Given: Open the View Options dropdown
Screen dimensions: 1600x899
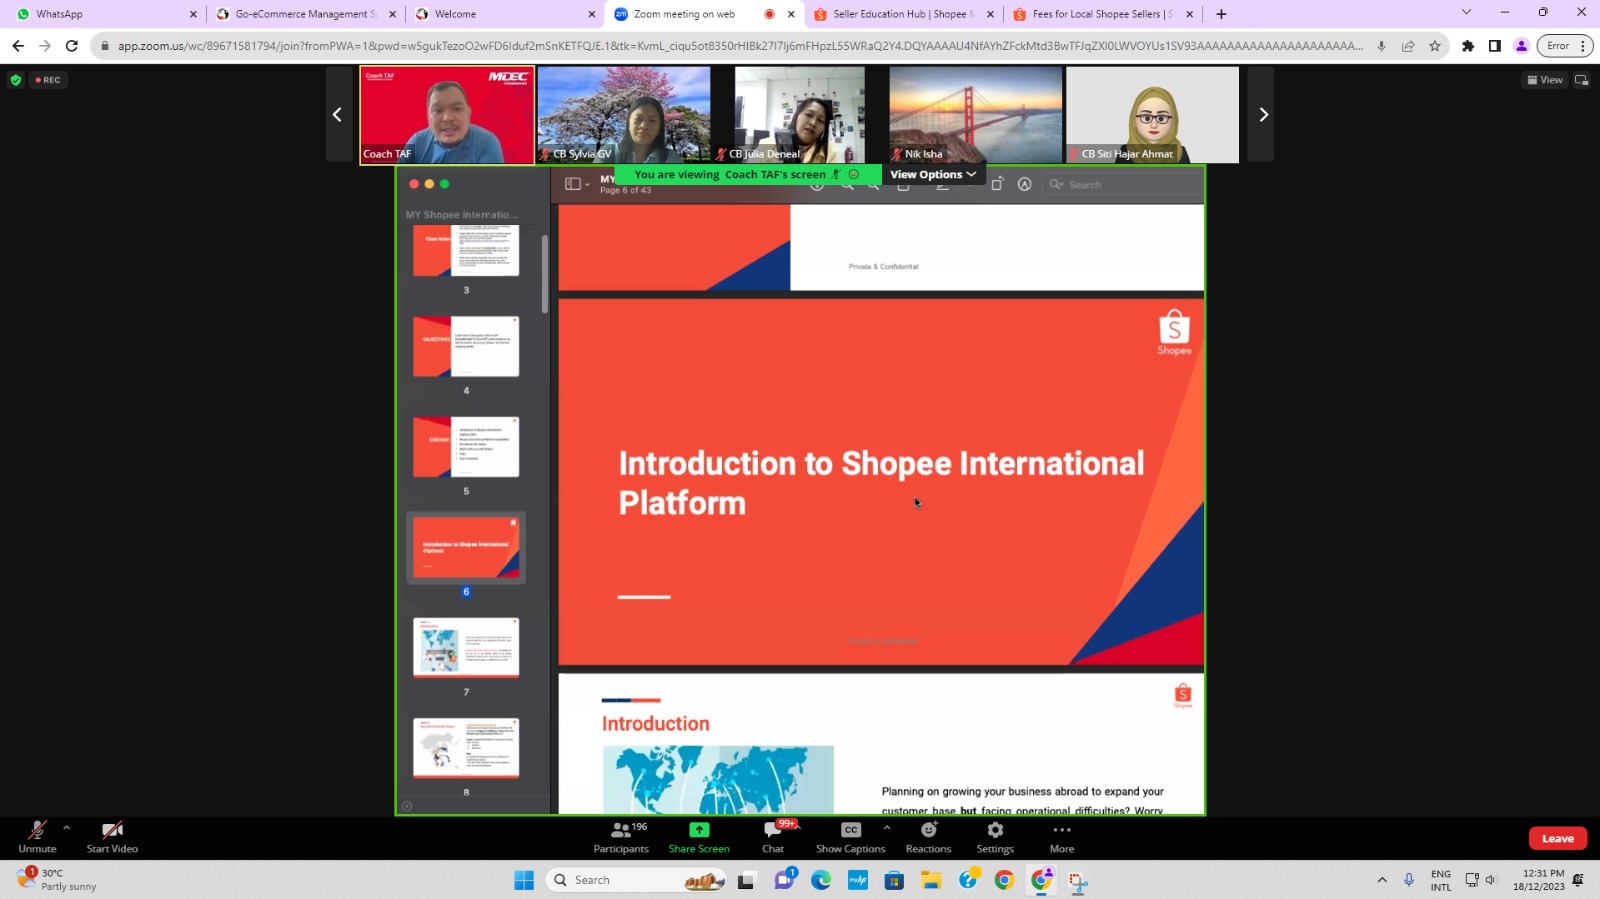Looking at the screenshot, I should pyautogui.click(x=933, y=174).
